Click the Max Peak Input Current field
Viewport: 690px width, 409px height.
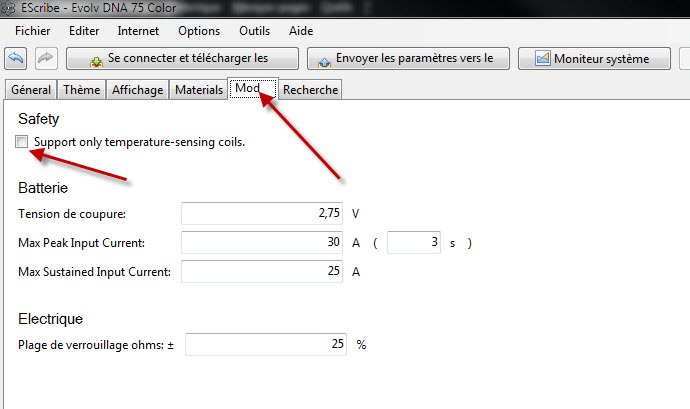tap(262, 243)
